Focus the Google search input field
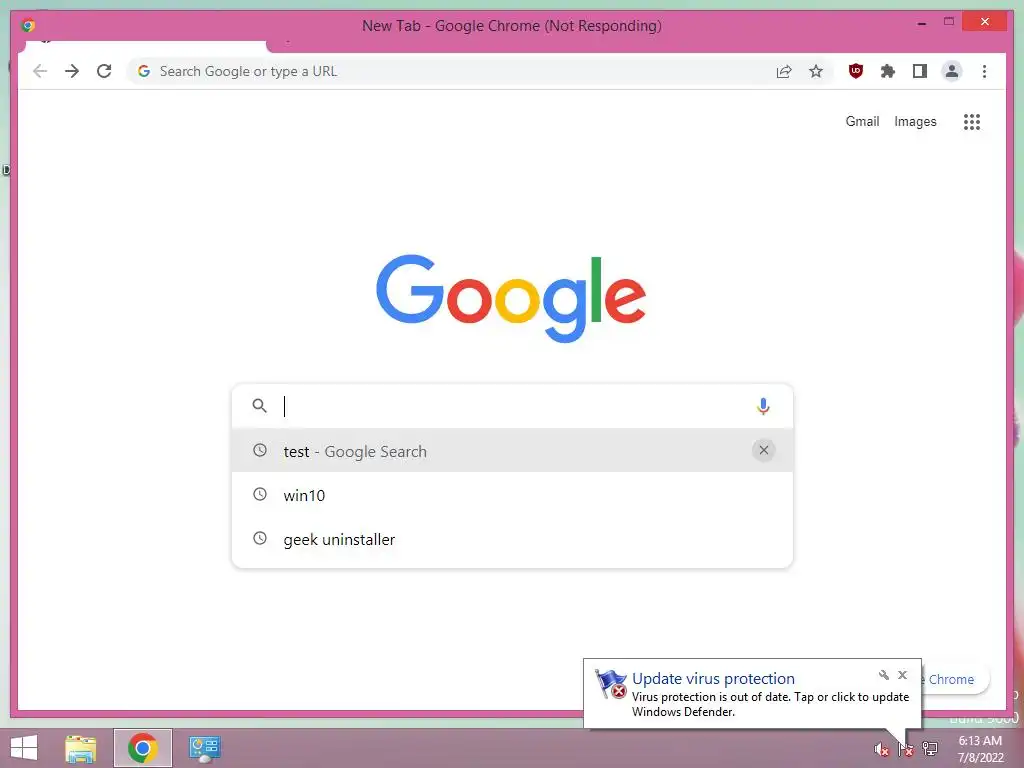The width and height of the screenshot is (1024, 768). pos(513,406)
